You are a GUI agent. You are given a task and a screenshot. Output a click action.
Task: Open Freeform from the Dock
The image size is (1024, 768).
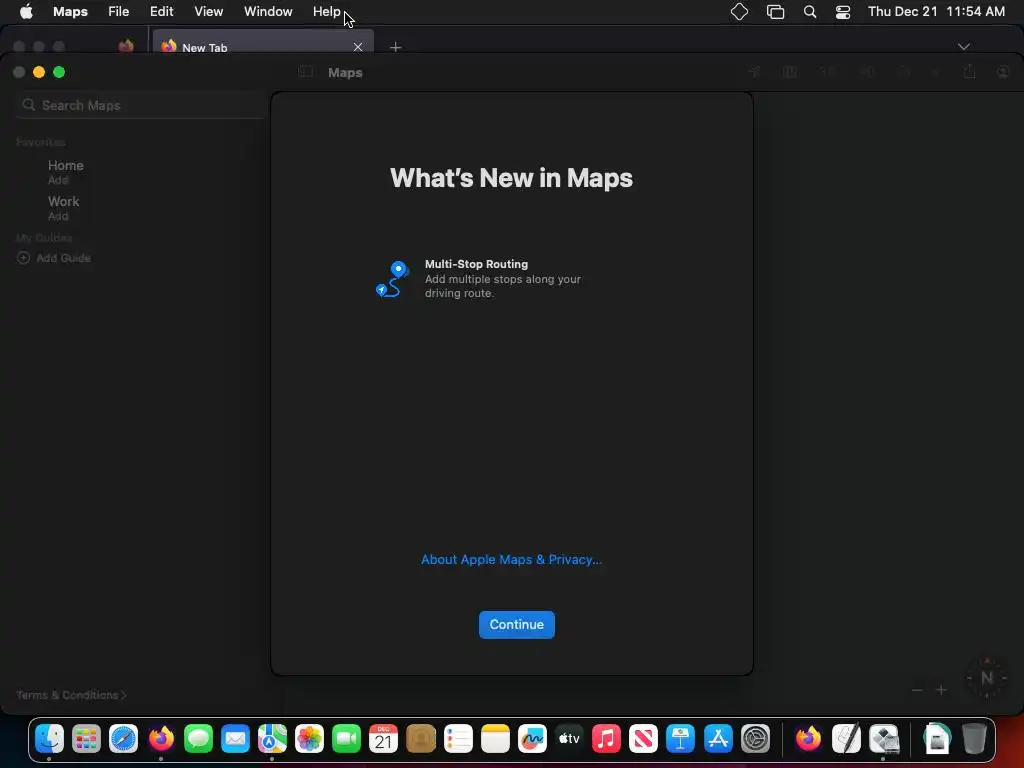532,739
